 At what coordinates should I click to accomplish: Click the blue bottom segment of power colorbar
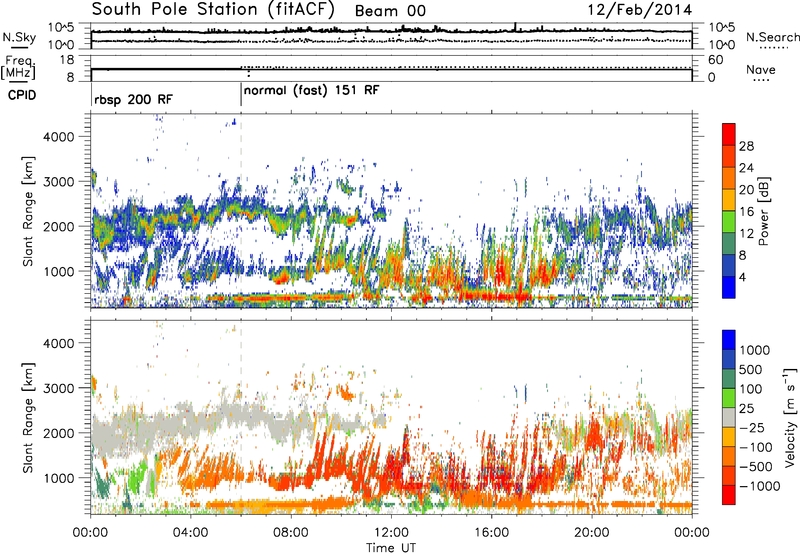point(729,287)
